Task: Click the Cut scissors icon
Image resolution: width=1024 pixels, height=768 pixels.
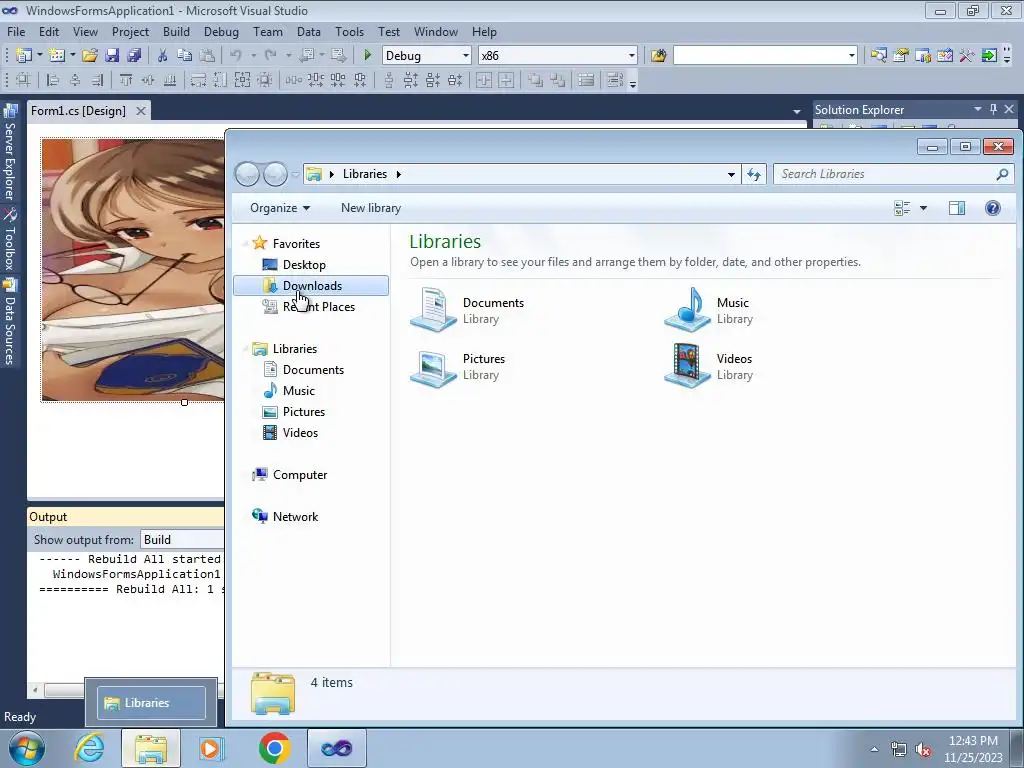Action: point(163,56)
